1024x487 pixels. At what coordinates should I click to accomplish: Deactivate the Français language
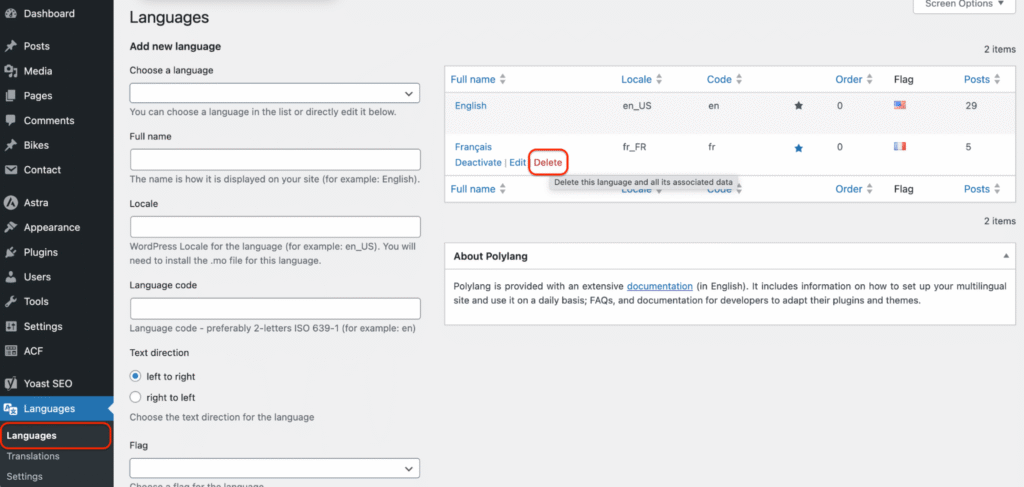point(478,163)
